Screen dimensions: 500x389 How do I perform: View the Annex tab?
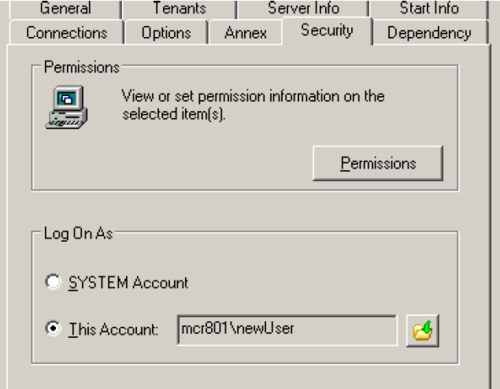click(x=246, y=33)
